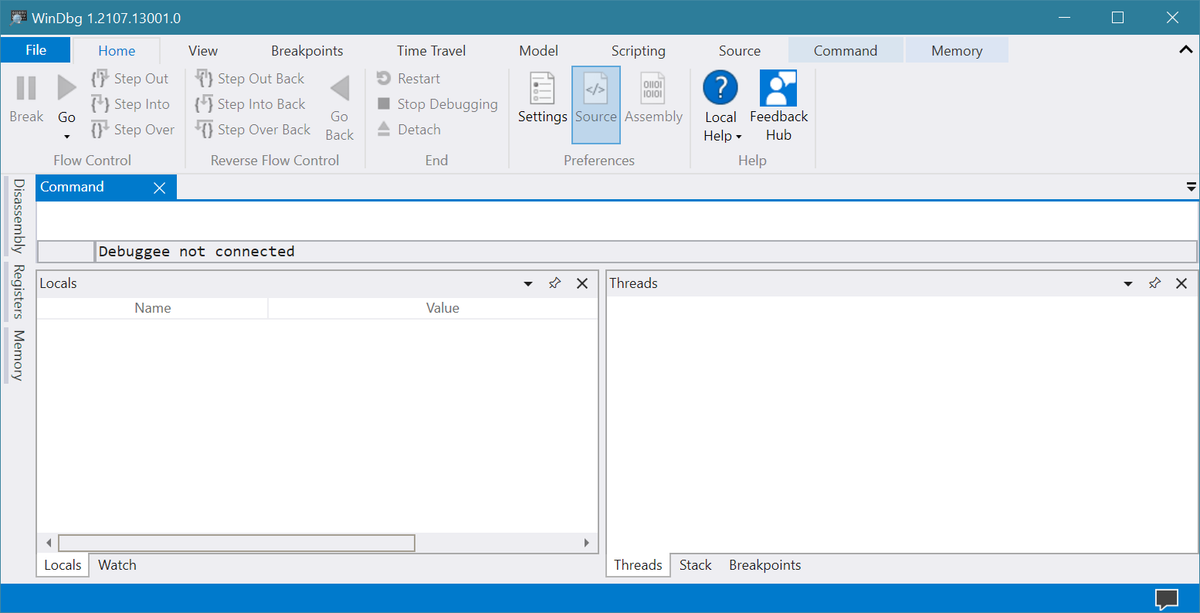Viewport: 1200px width, 613px height.
Task: Click Locals horizontal scrollbar left arrow
Action: [48, 543]
